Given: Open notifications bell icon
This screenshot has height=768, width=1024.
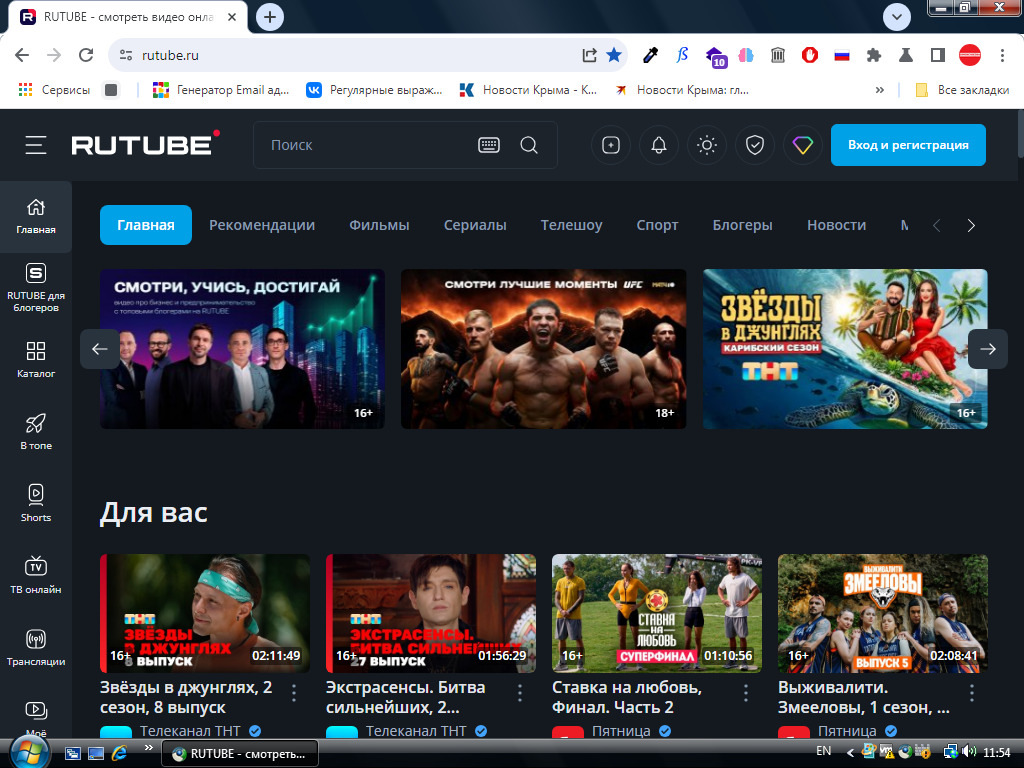Looking at the screenshot, I should pos(658,146).
